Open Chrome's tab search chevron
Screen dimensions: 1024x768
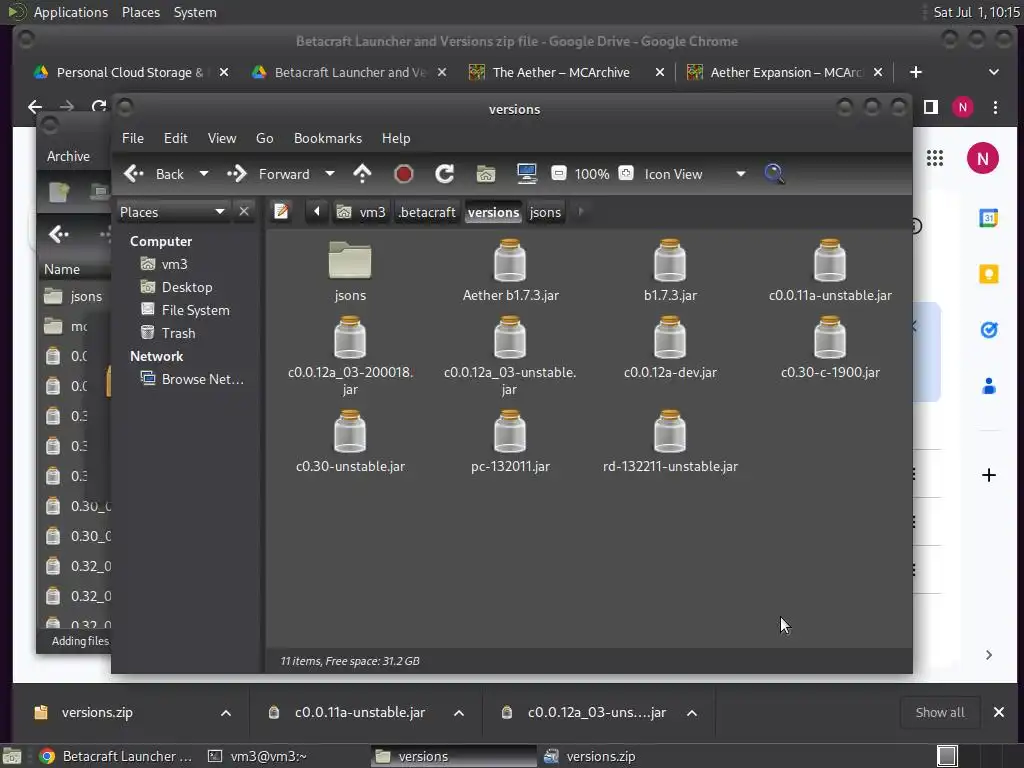click(993, 72)
